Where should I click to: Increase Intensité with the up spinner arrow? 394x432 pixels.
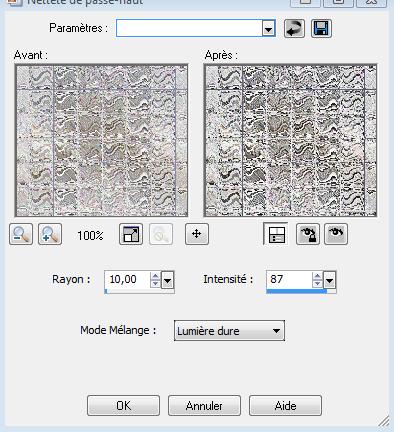[x=317, y=276]
